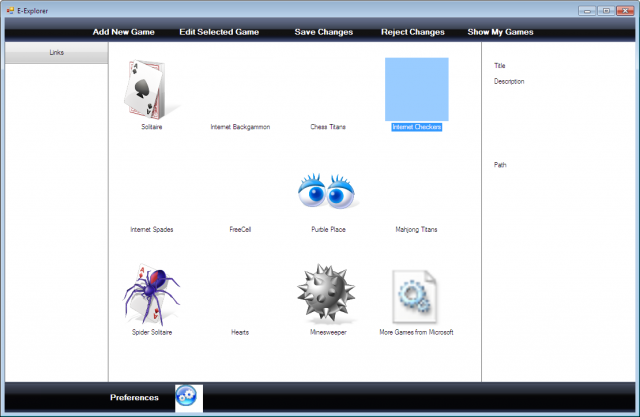Select the More Games from Microsoft gear icon
Image resolution: width=640 pixels, height=417 pixels.
click(415, 296)
